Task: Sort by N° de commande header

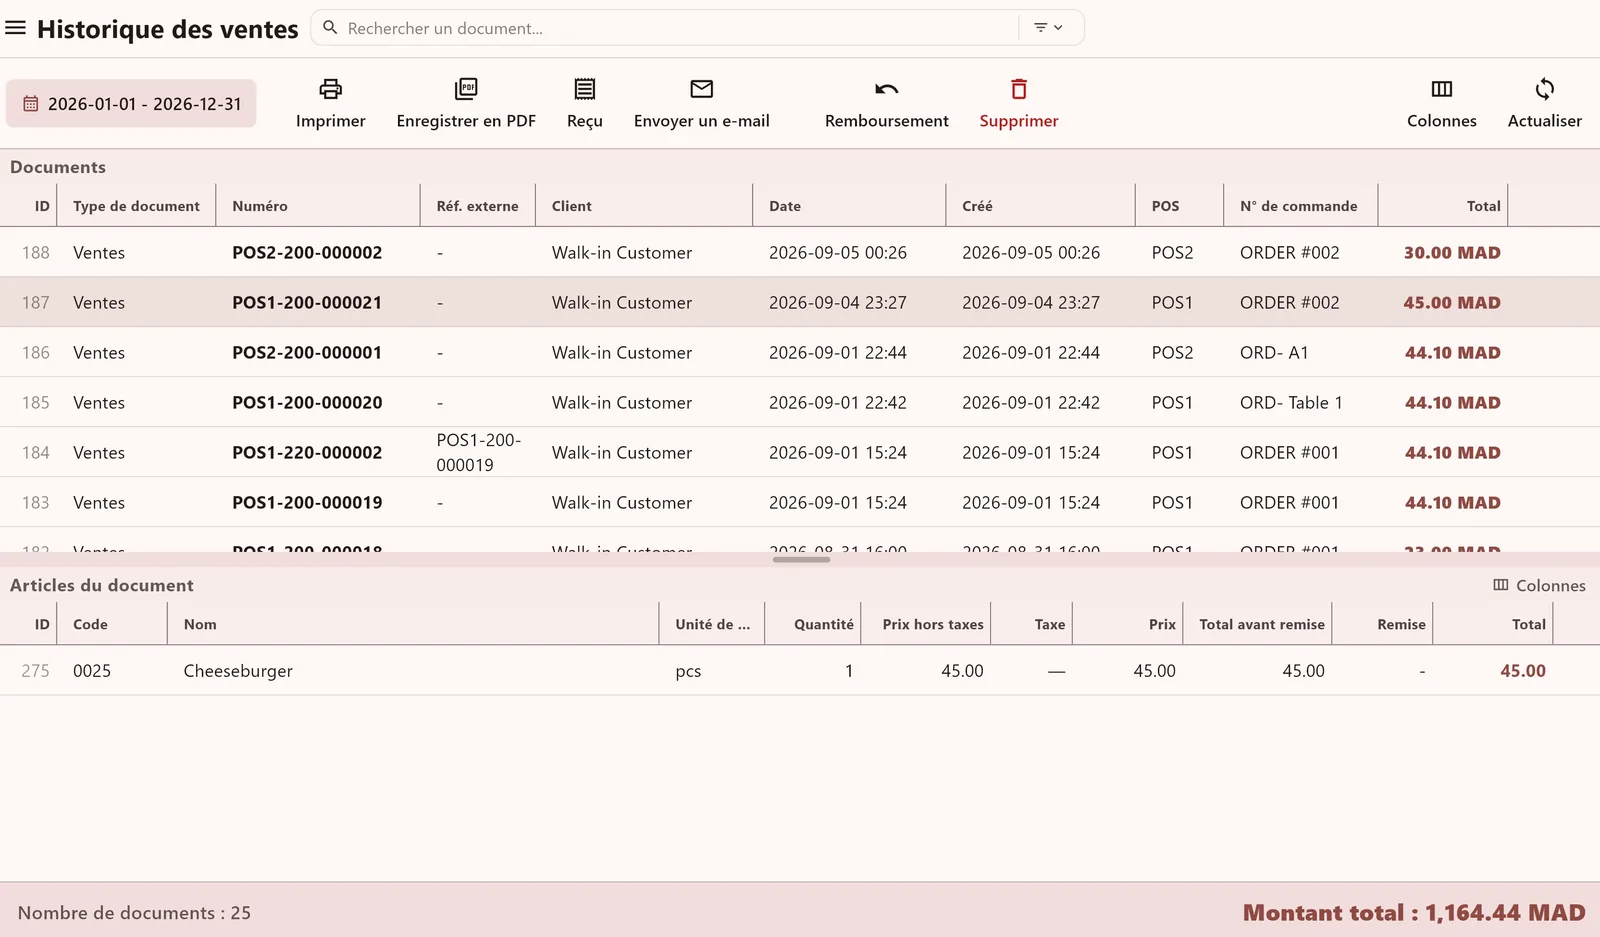Action: point(1298,206)
